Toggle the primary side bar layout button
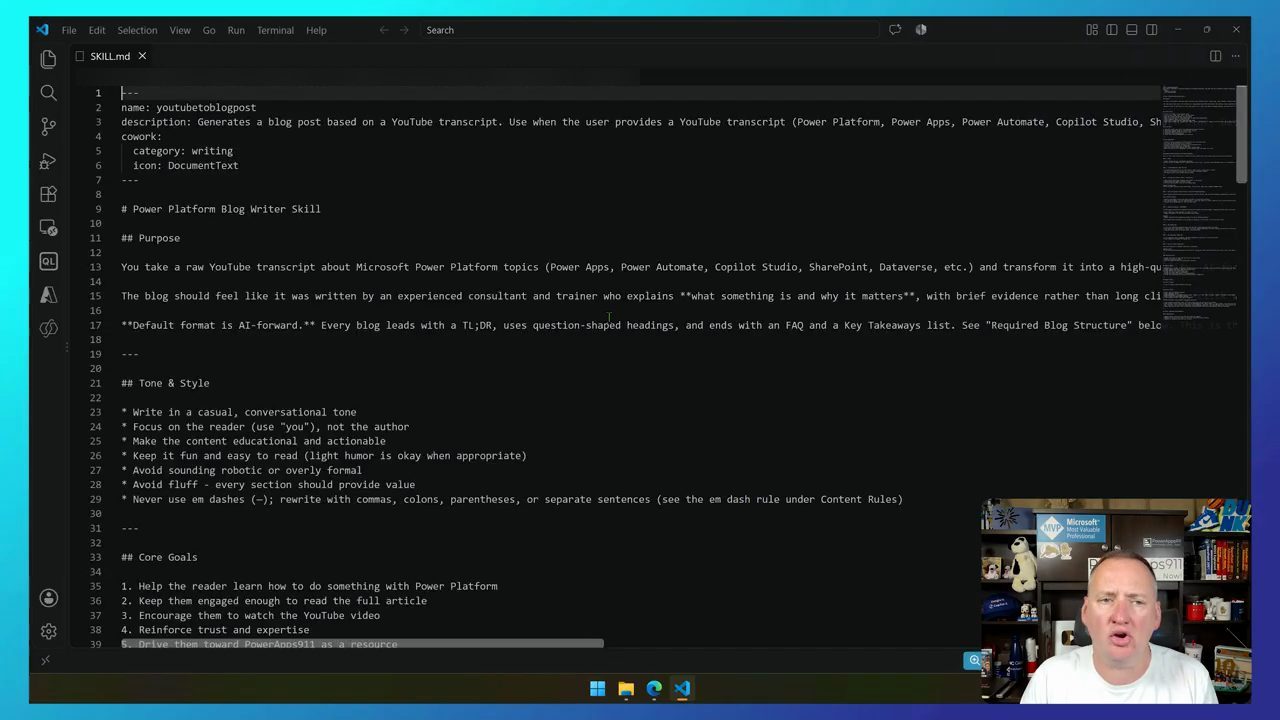 coord(1112,30)
